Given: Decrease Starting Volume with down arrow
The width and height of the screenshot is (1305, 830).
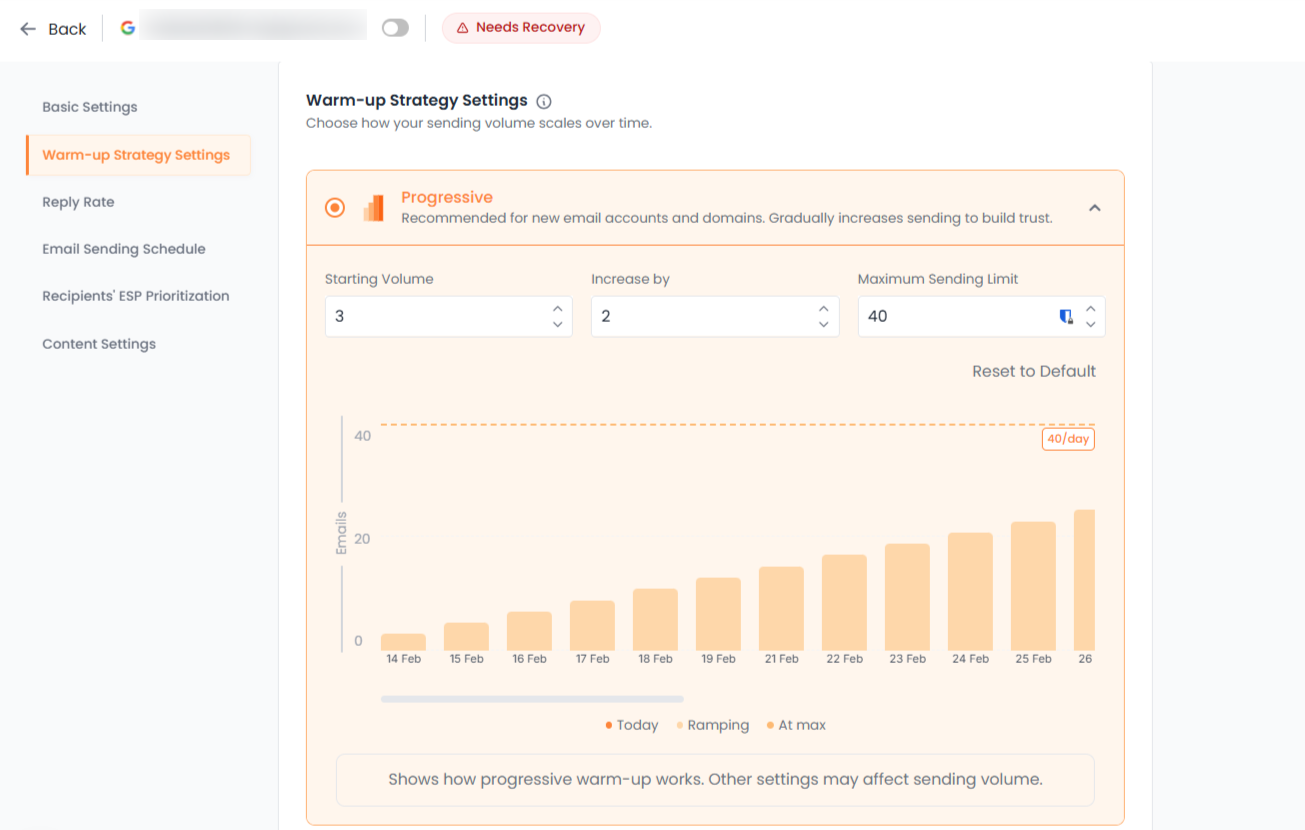Looking at the screenshot, I should click(x=557, y=324).
